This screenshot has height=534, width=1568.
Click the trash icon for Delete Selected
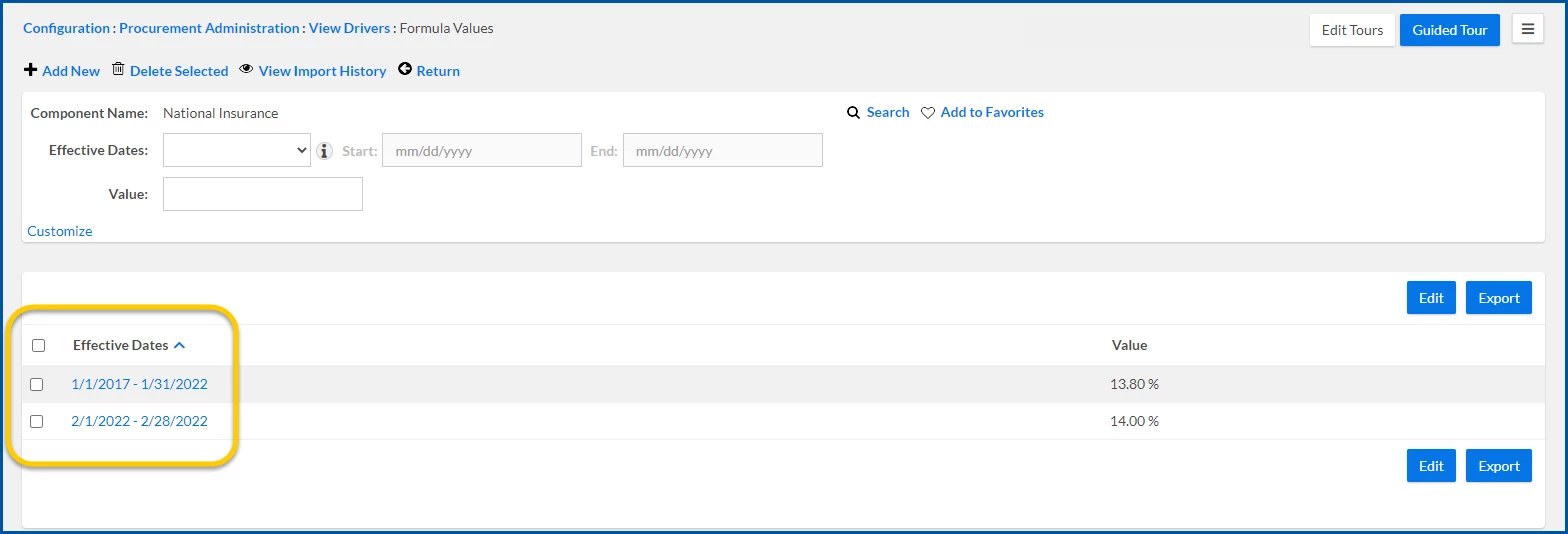[x=118, y=69]
